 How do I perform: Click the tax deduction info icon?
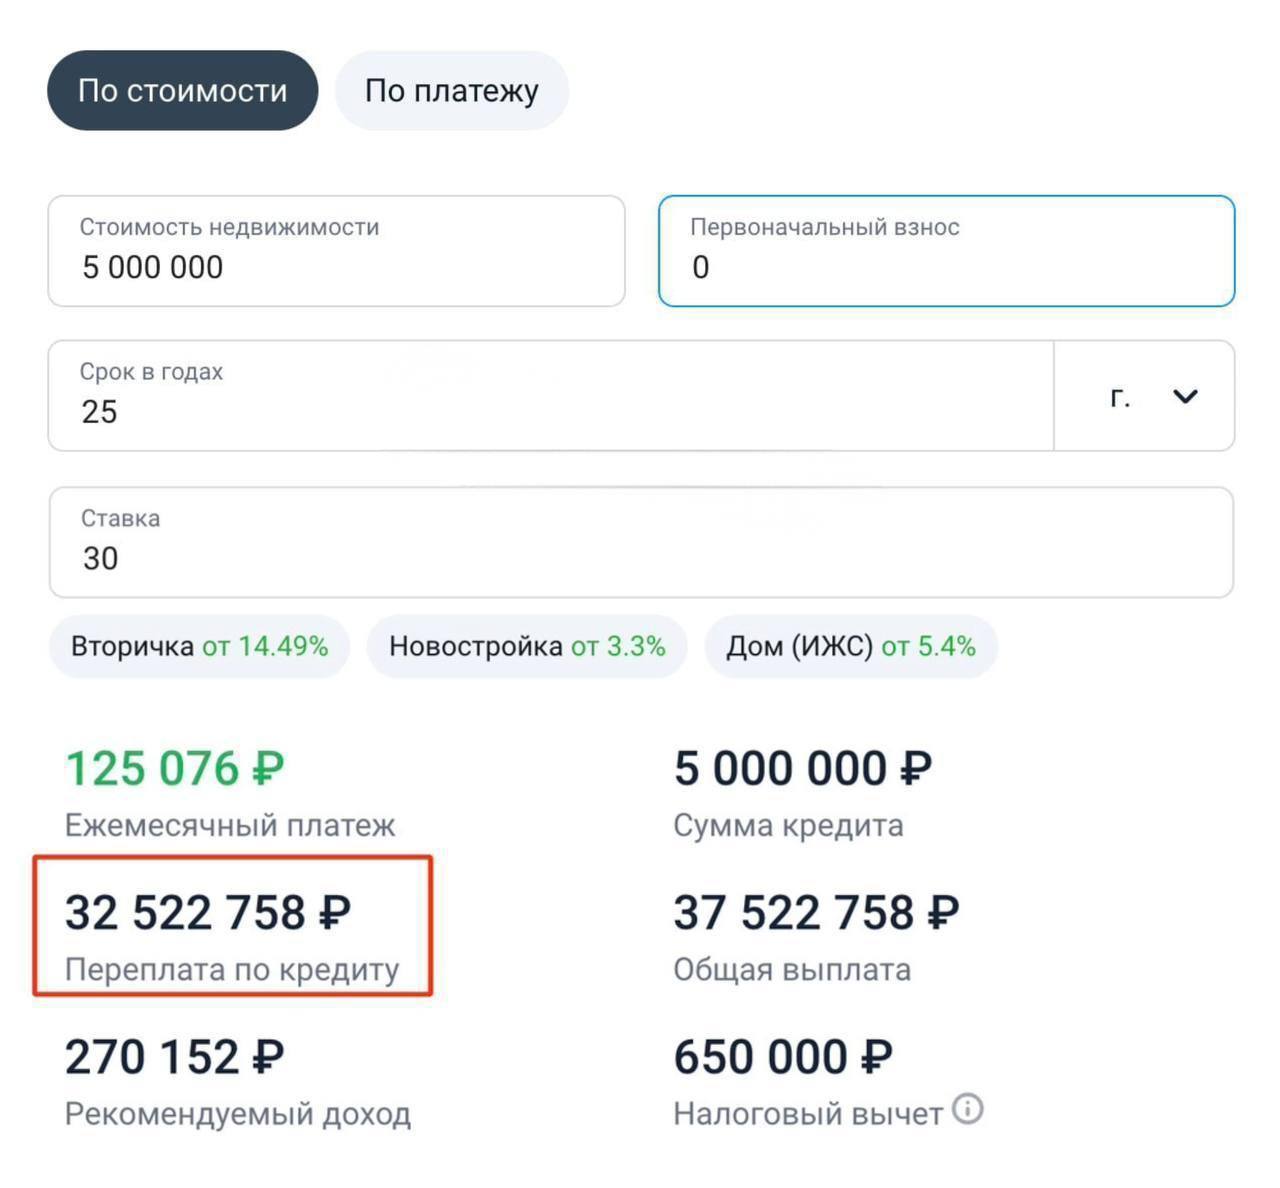(967, 1109)
